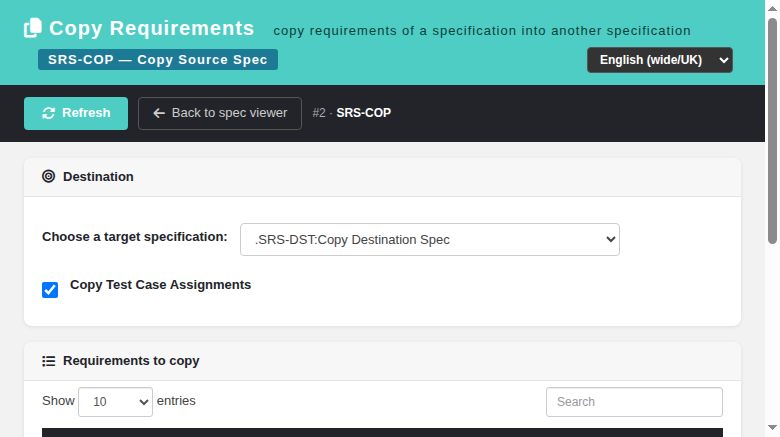The width and height of the screenshot is (780, 437).
Task: Click the Requirements to copy heading
Action: tap(131, 361)
